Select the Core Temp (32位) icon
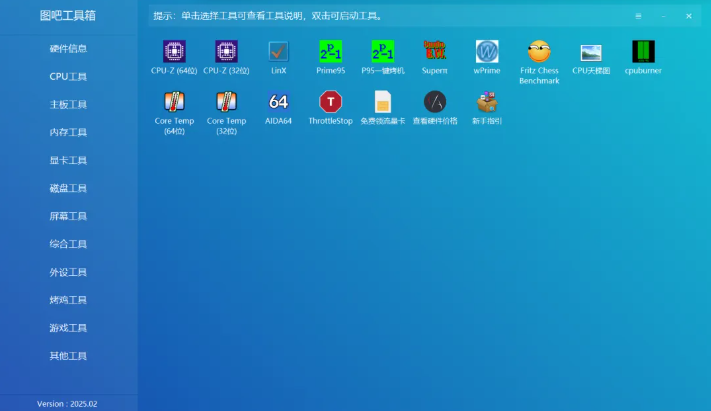Image resolution: width=711 pixels, height=411 pixels. [x=226, y=102]
